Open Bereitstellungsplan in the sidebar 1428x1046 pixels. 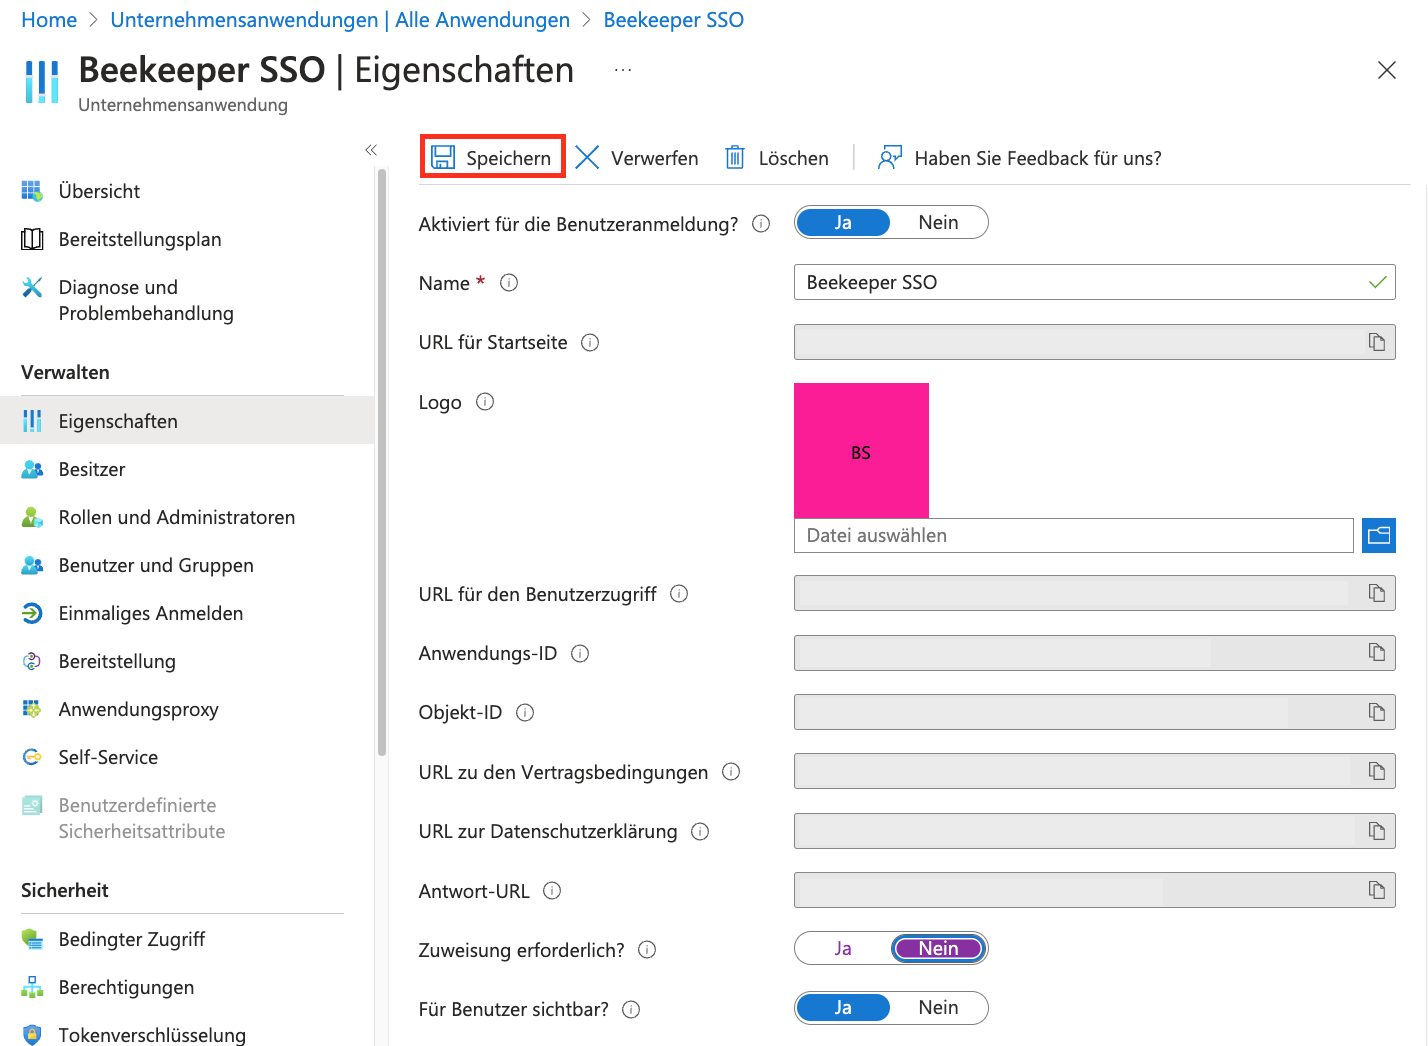(187, 239)
